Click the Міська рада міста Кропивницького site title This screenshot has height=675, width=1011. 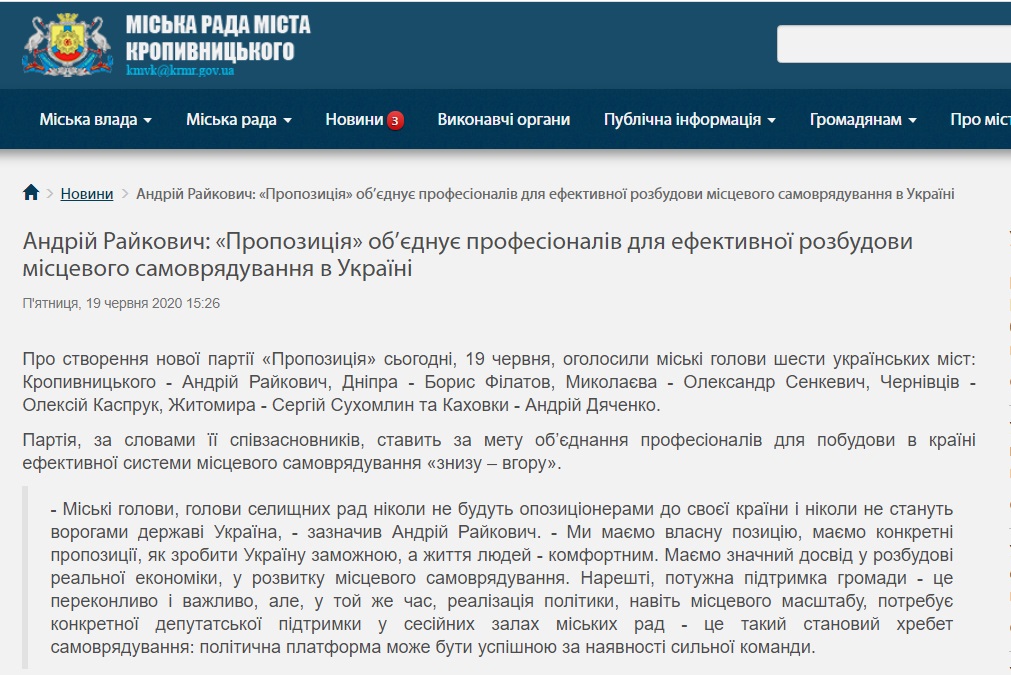217,37
